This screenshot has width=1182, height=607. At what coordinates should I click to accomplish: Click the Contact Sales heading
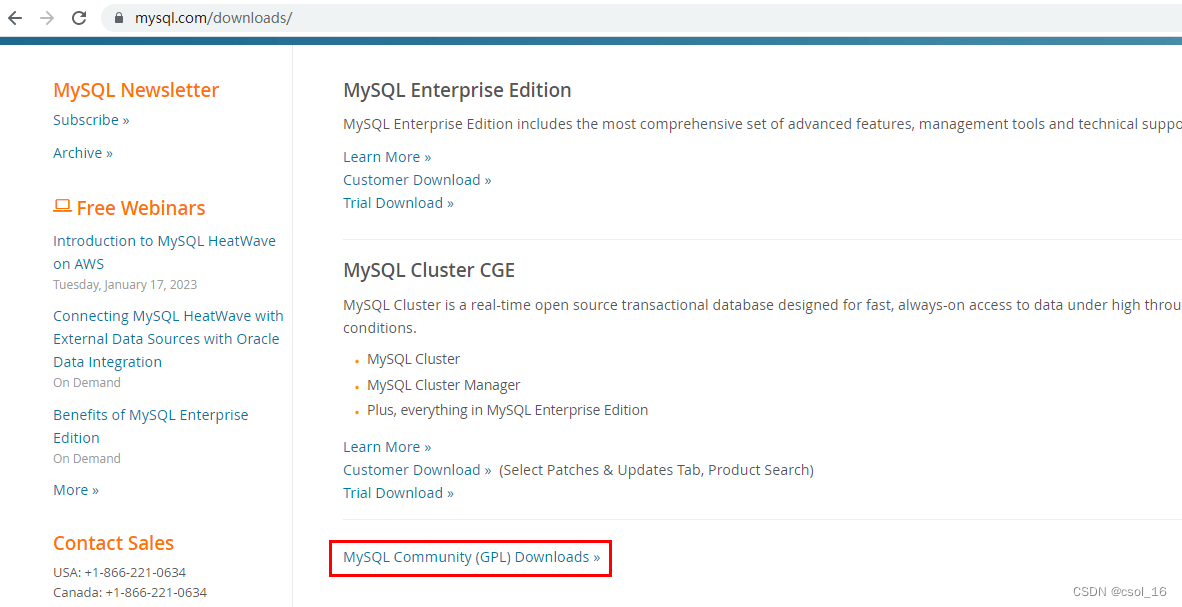click(113, 542)
